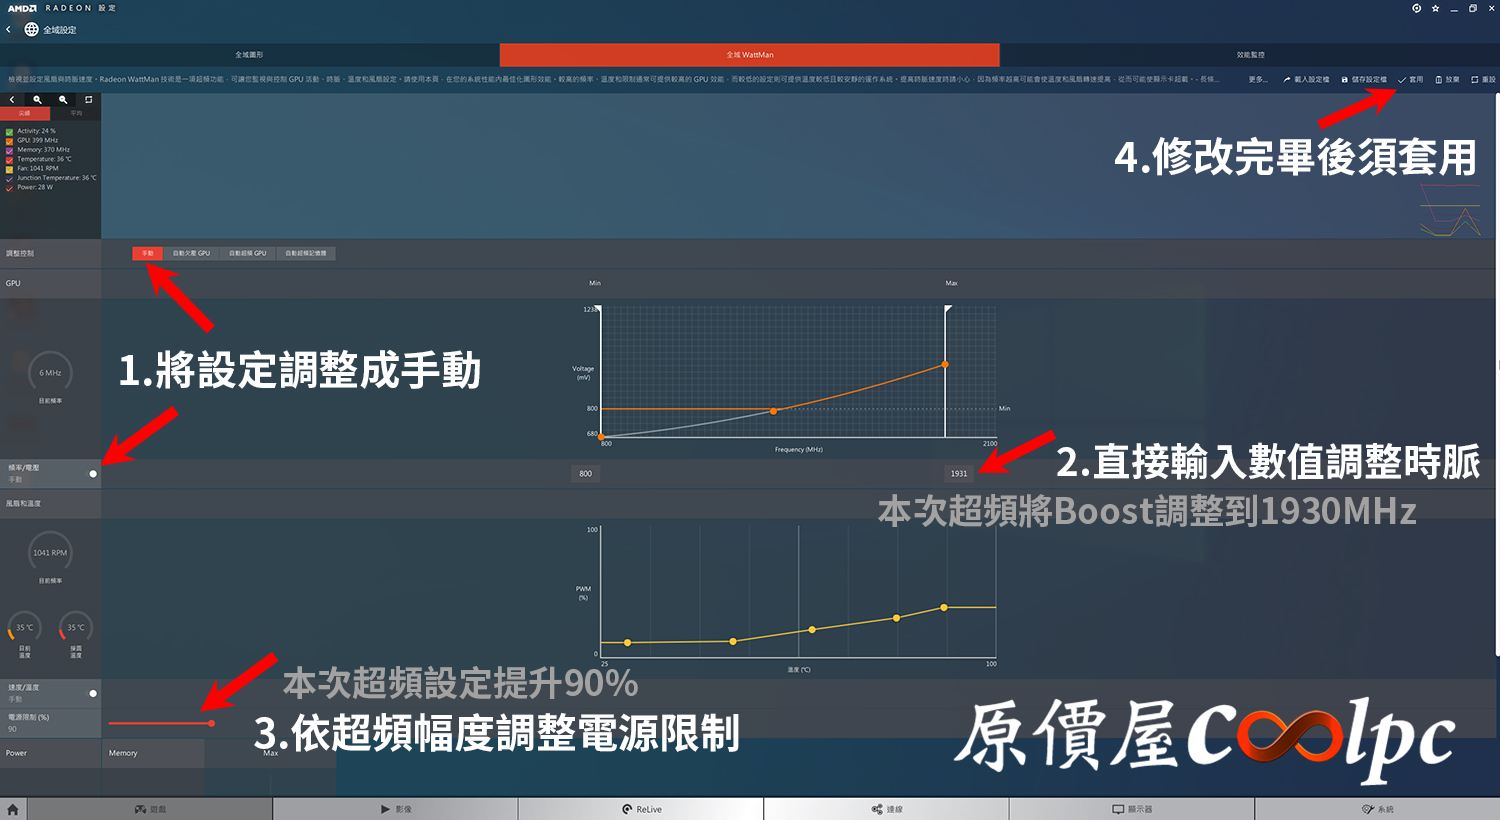Select 尖峰 peak graph tab
Image resolution: width=1500 pixels, height=820 pixels.
click(25, 113)
